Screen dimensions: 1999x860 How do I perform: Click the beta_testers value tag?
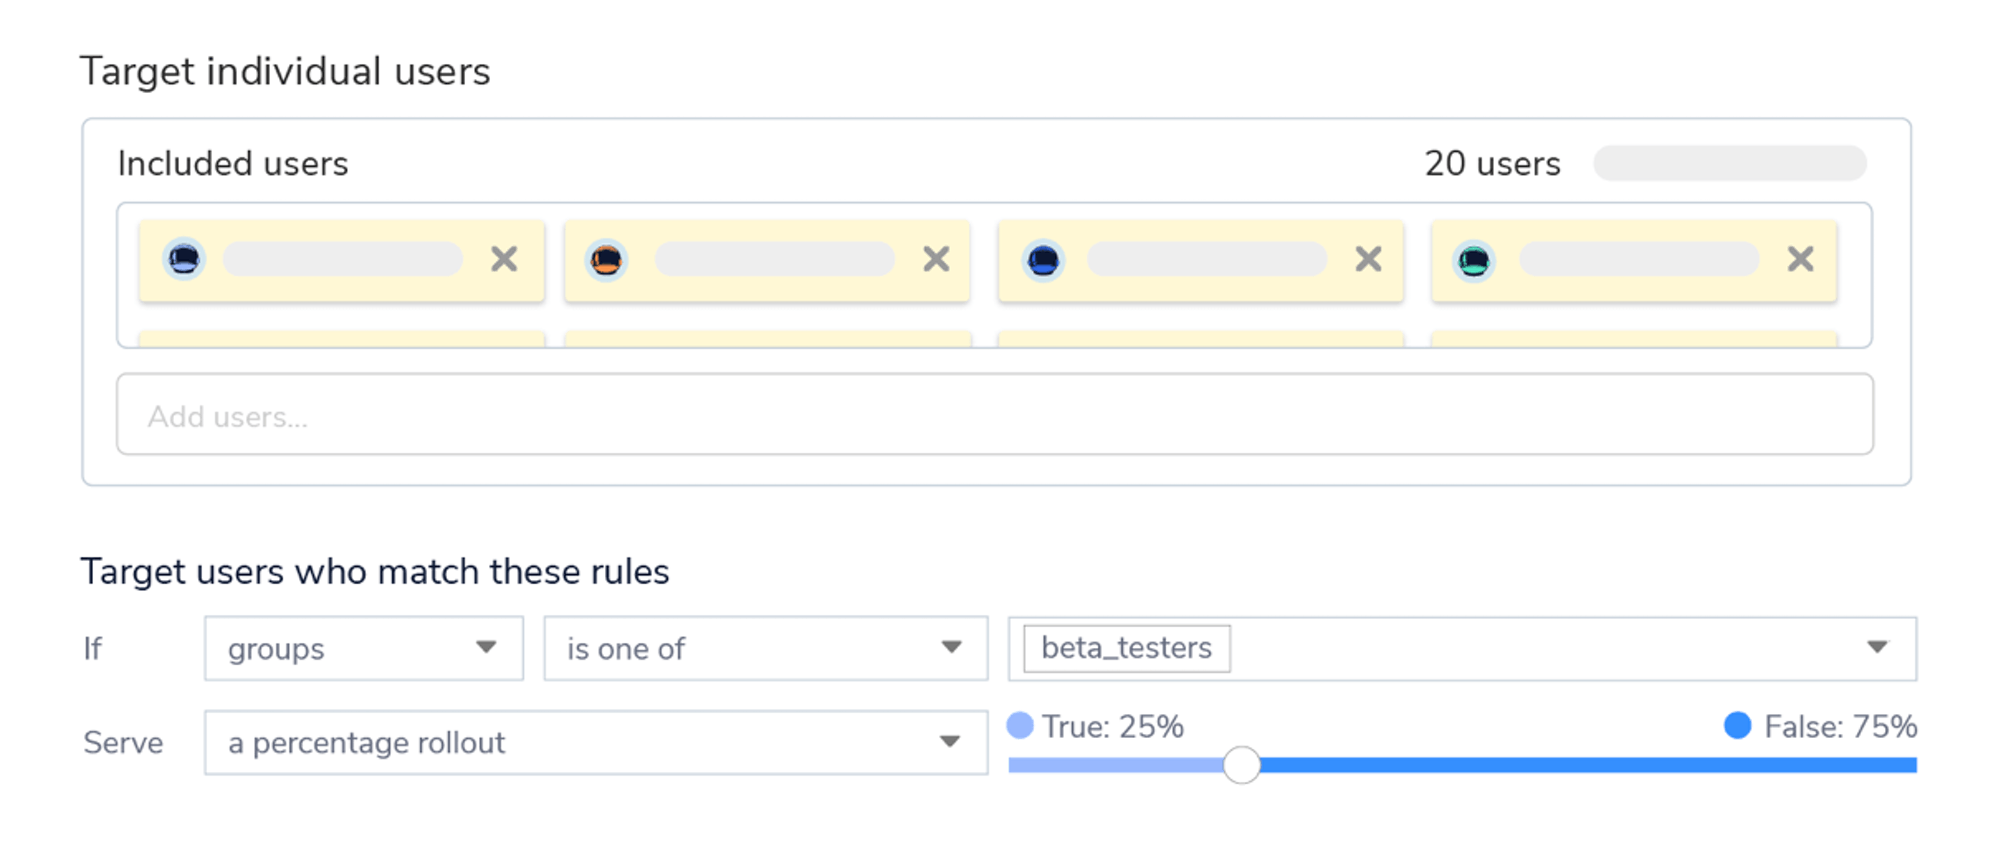[x=1126, y=648]
